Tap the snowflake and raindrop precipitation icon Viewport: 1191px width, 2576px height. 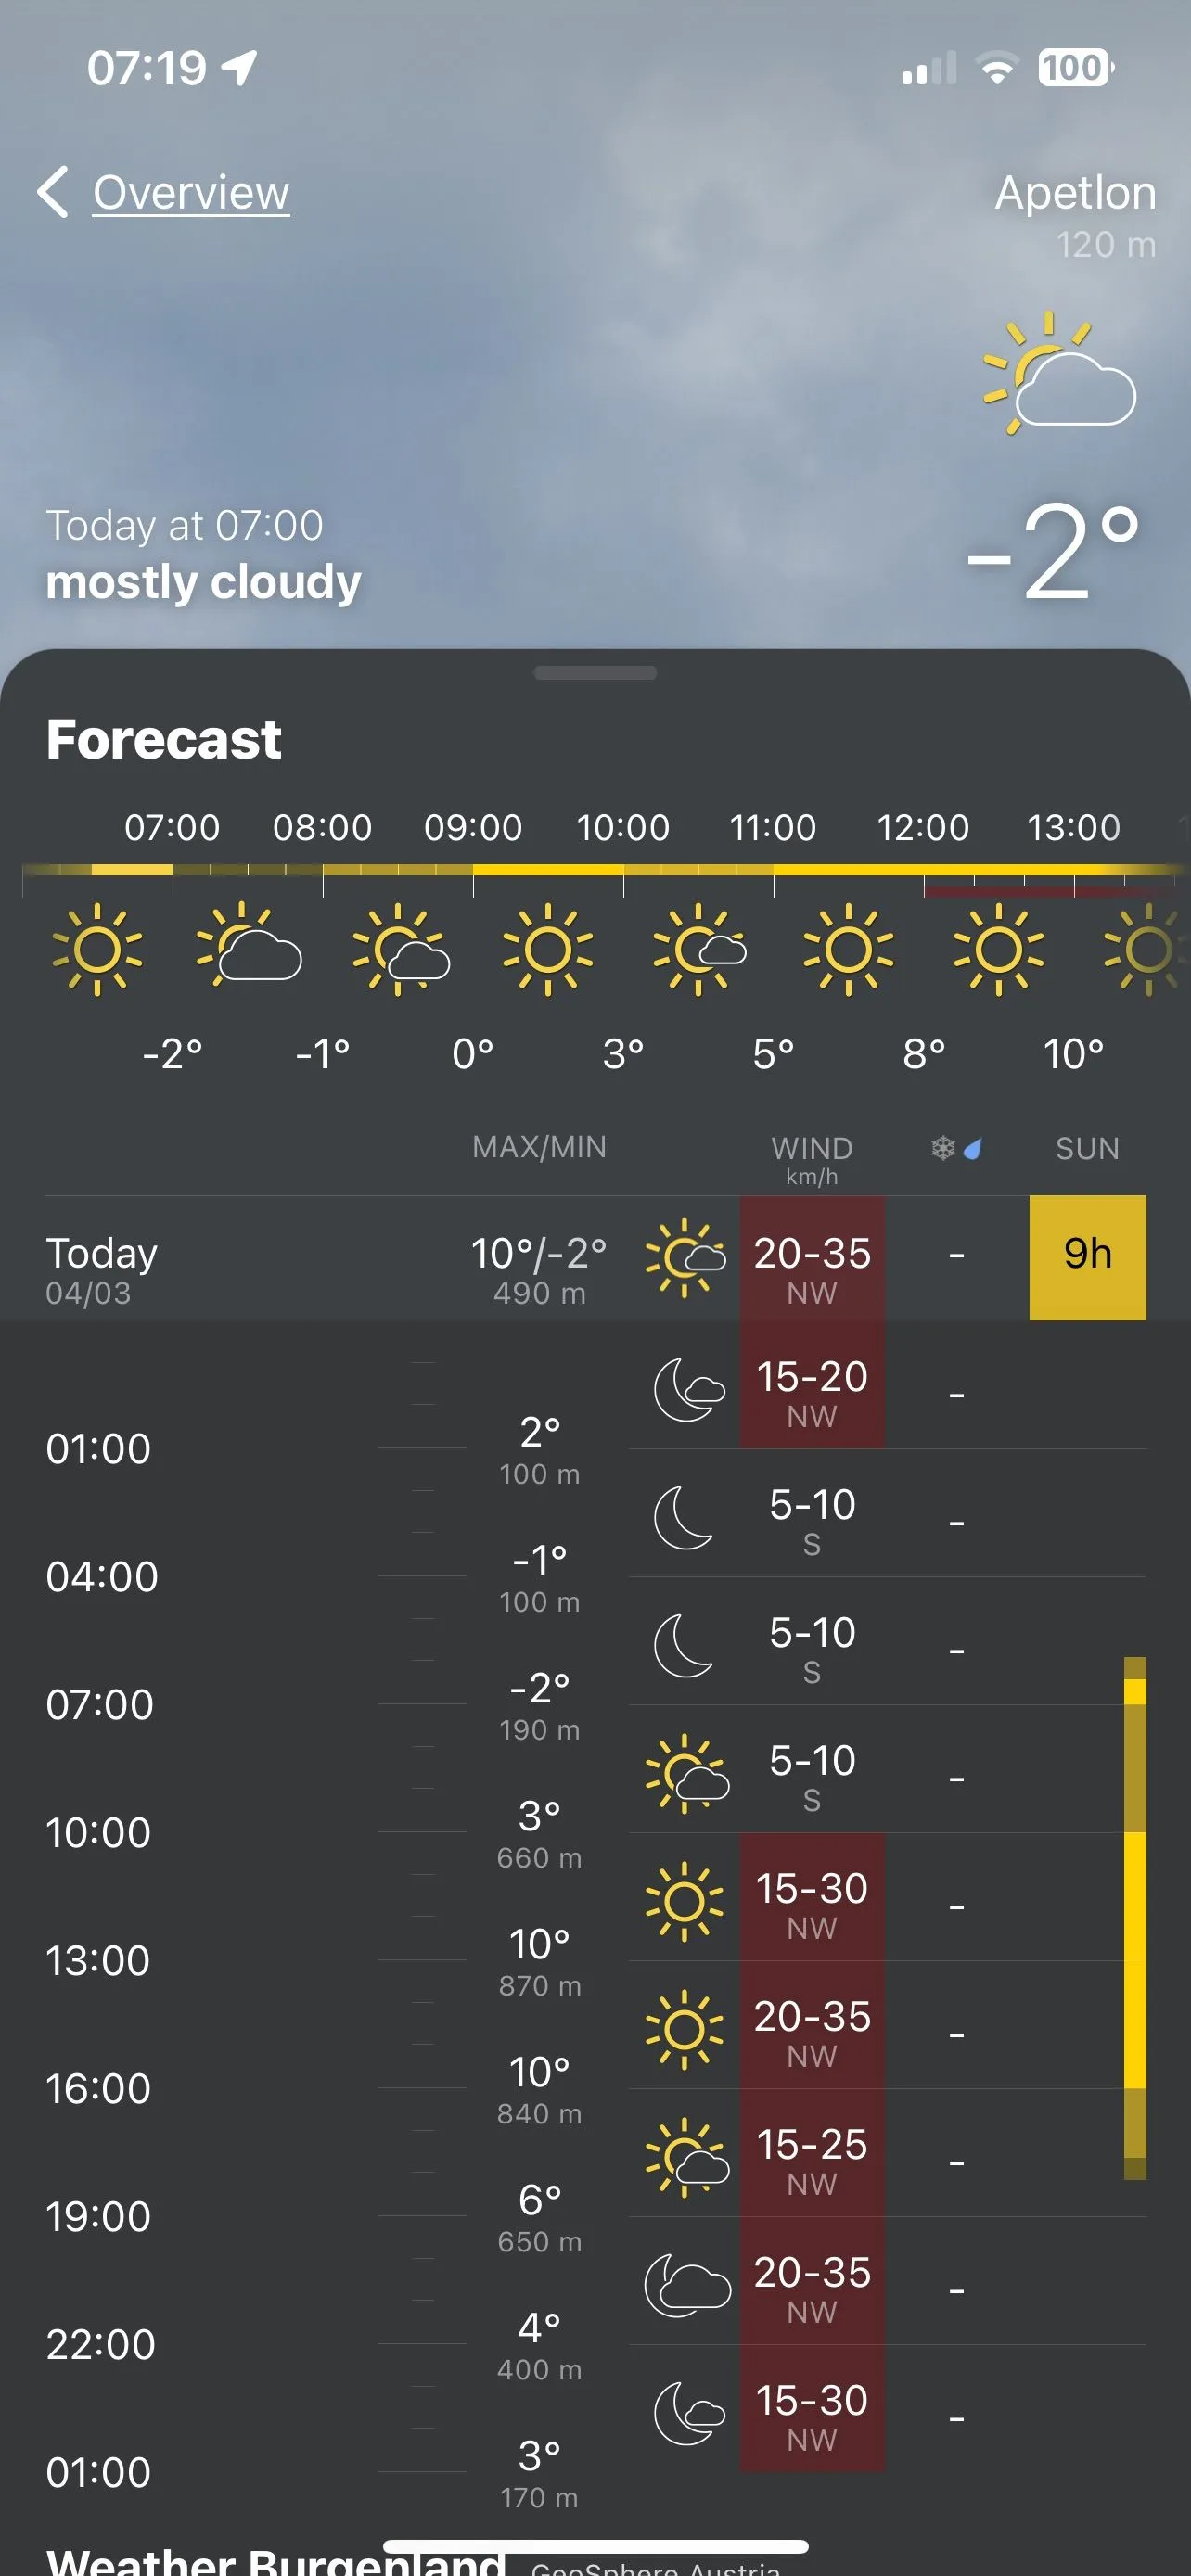[x=956, y=1148]
